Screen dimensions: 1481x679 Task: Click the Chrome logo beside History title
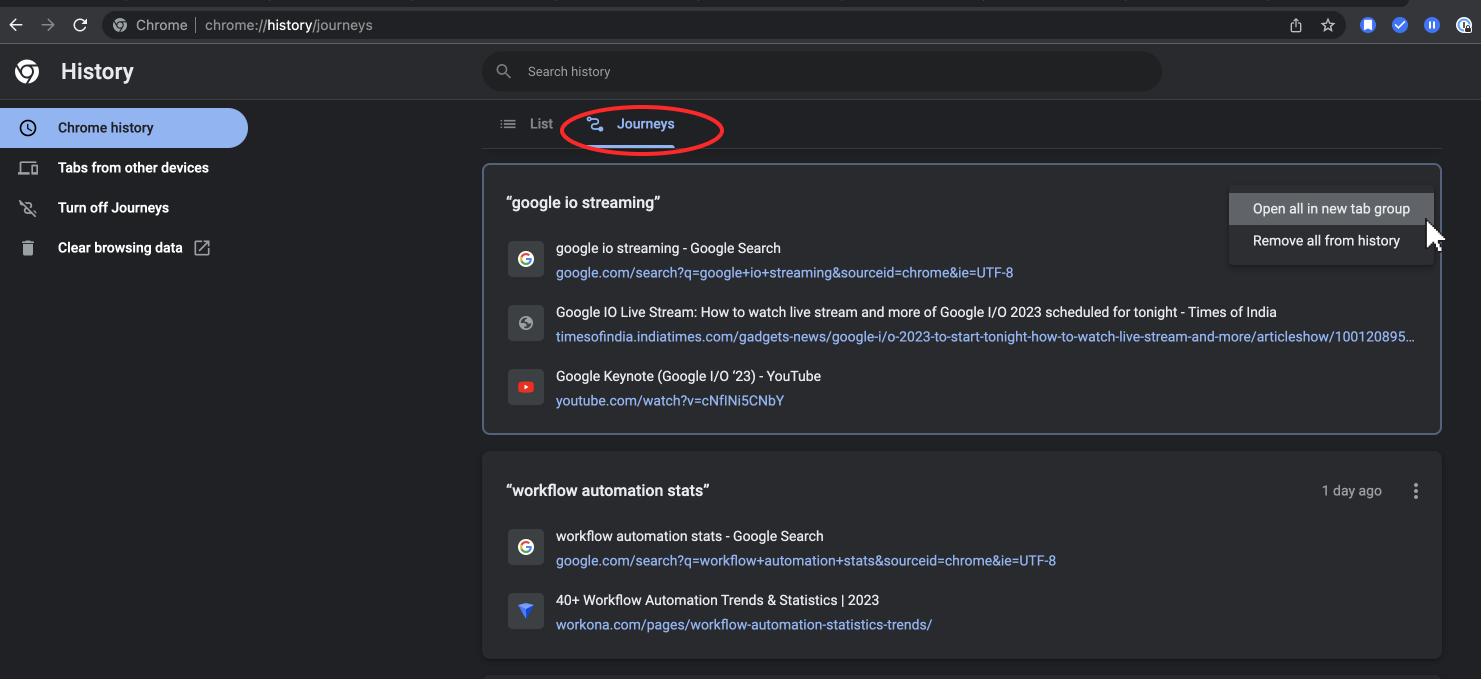click(x=27, y=71)
